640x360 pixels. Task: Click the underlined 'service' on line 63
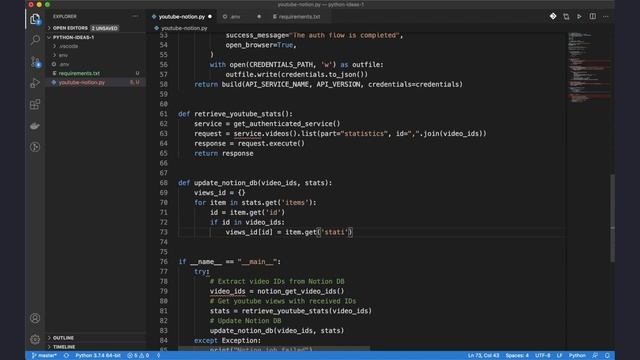pyautogui.click(x=247, y=133)
